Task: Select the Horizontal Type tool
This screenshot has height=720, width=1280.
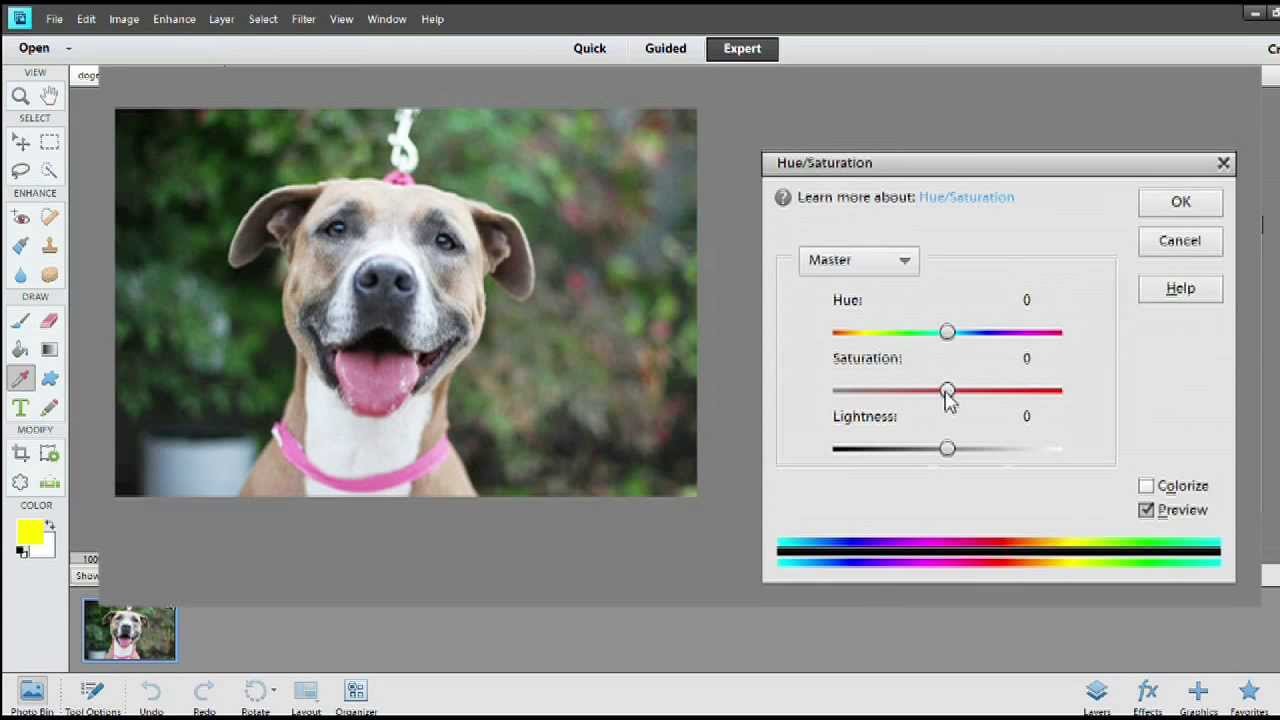Action: pos(19,406)
